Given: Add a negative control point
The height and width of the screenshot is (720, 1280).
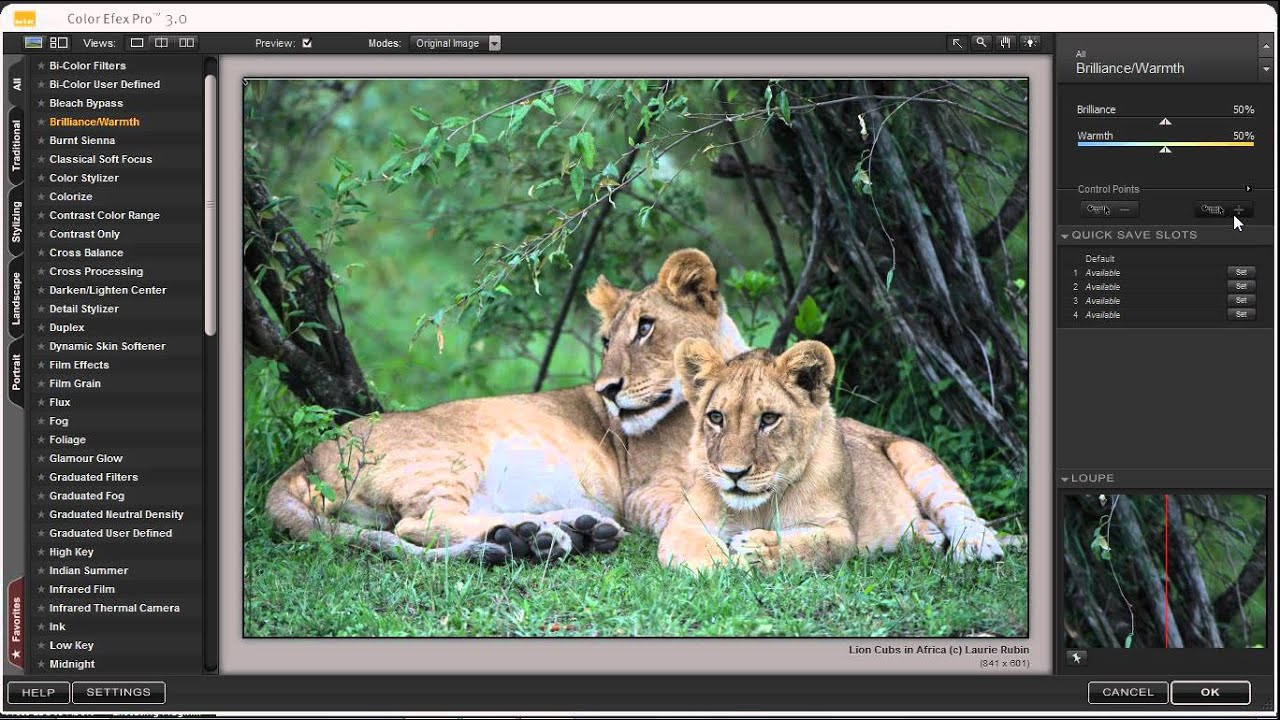Looking at the screenshot, I should coord(1110,209).
